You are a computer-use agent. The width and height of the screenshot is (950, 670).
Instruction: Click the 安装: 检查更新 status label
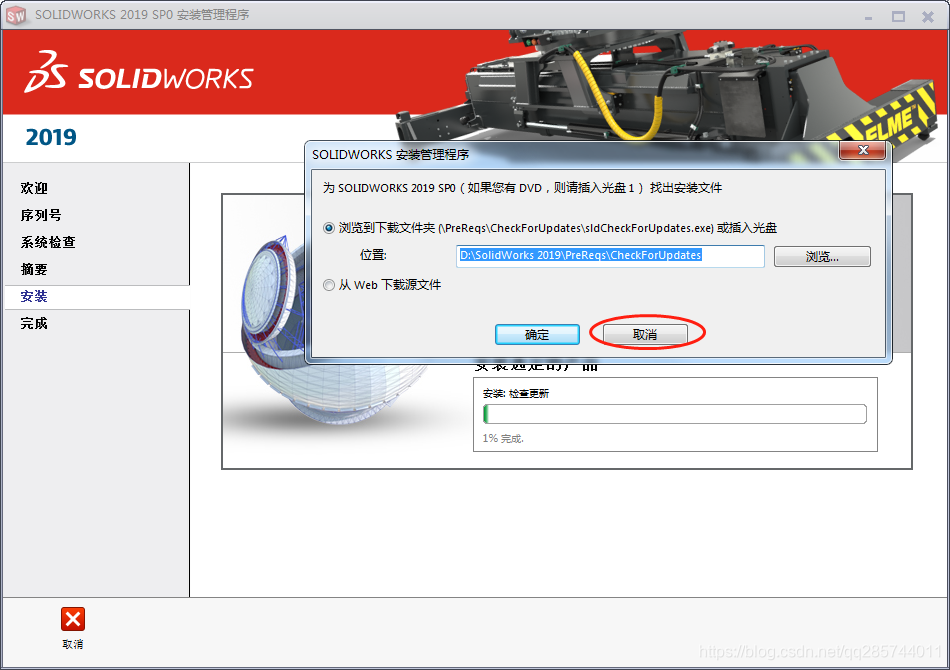coord(516,394)
